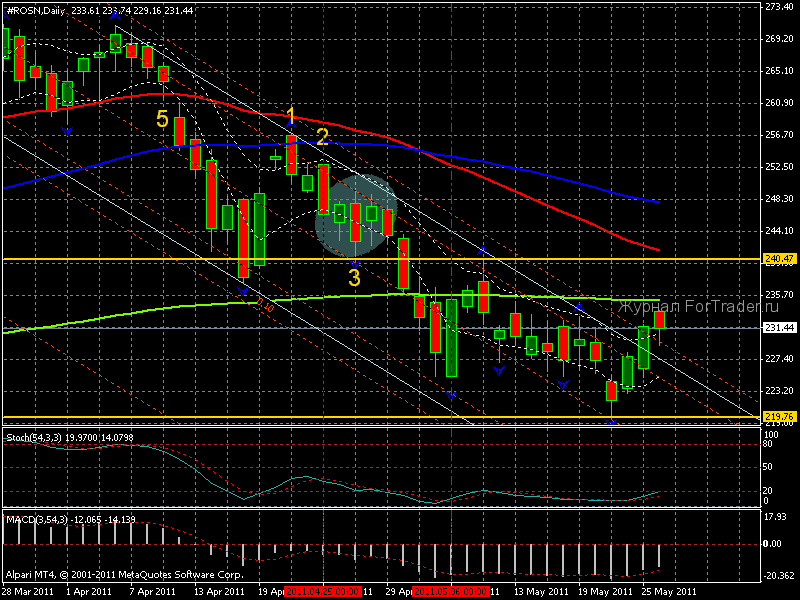Select the 256.70 price axis label
The width and height of the screenshot is (800, 600).
(x=779, y=135)
